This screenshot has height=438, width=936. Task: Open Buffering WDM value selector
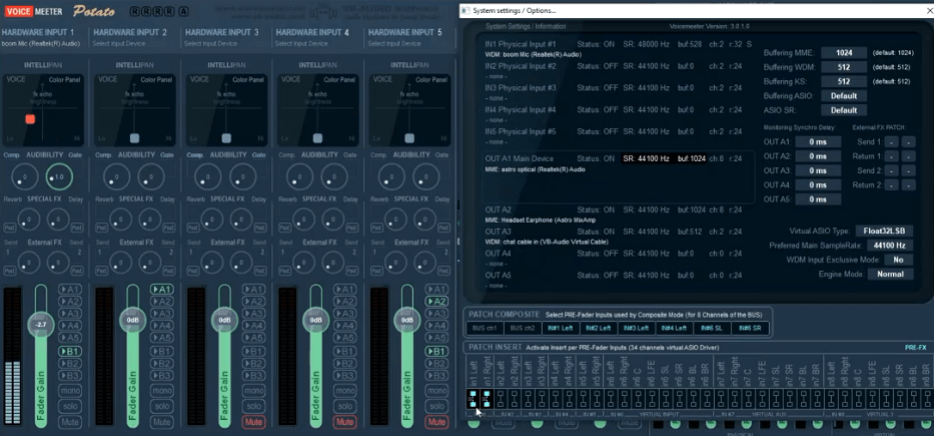click(843, 67)
